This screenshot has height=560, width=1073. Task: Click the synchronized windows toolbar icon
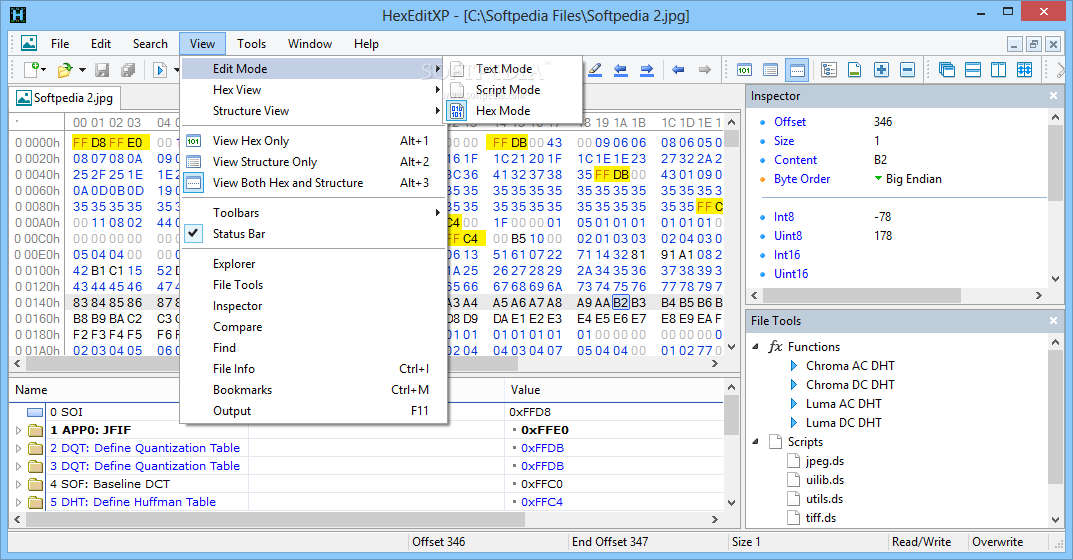(1024, 69)
